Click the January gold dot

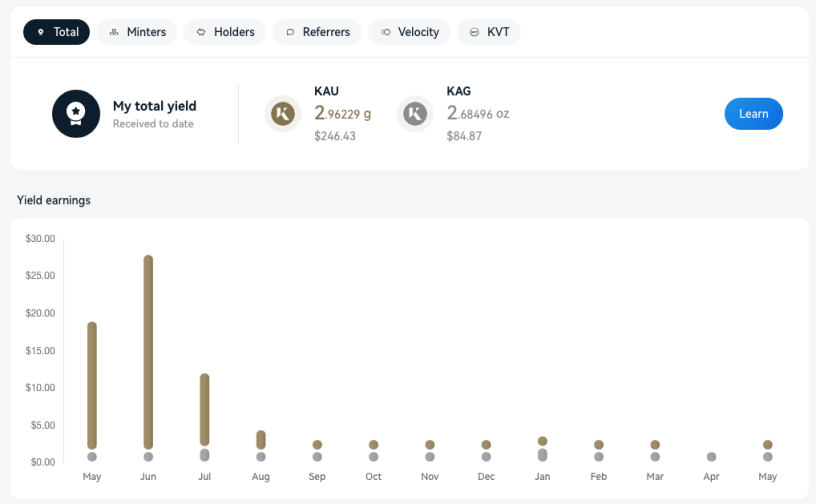542,441
